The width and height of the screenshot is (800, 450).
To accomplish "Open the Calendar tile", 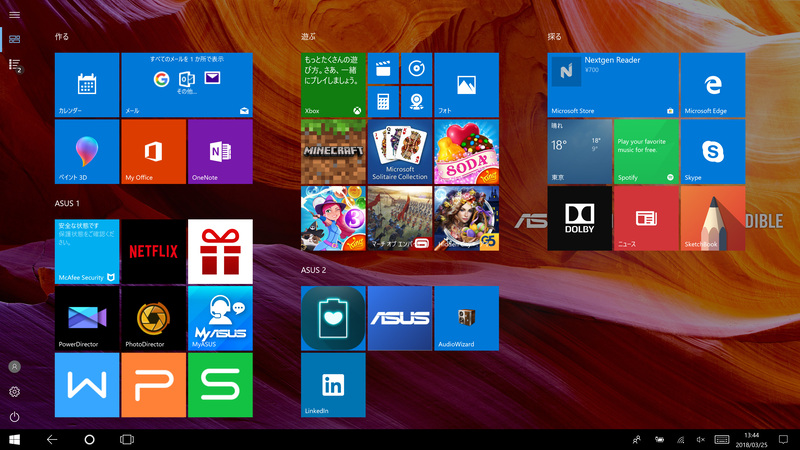I will pos(87,85).
